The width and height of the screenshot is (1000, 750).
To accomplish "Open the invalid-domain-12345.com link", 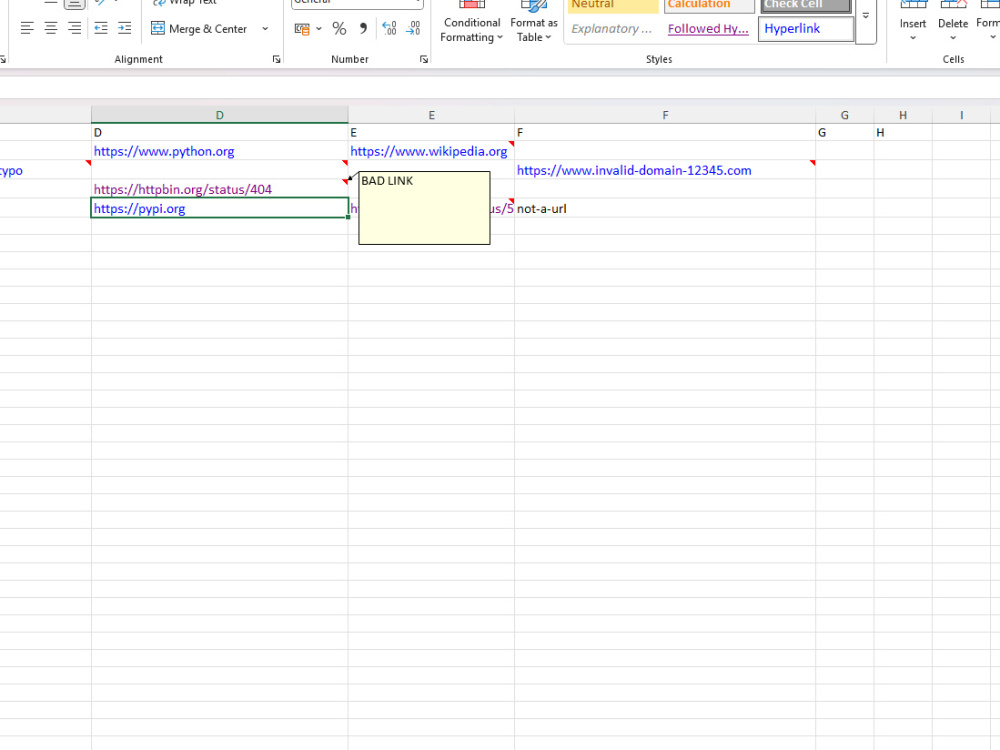I will click(634, 171).
